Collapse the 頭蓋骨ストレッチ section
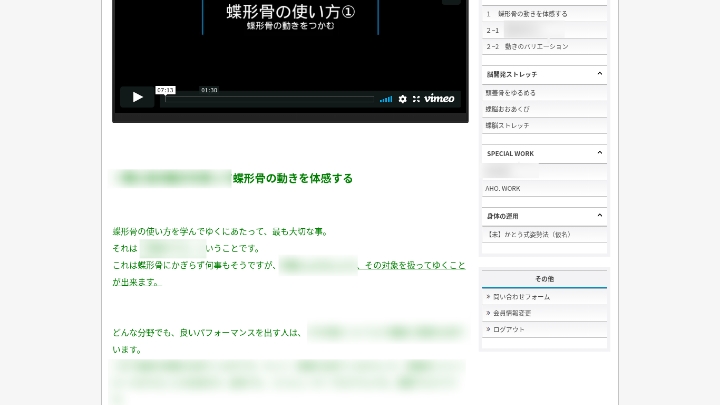This screenshot has width=720, height=405. (x=599, y=74)
